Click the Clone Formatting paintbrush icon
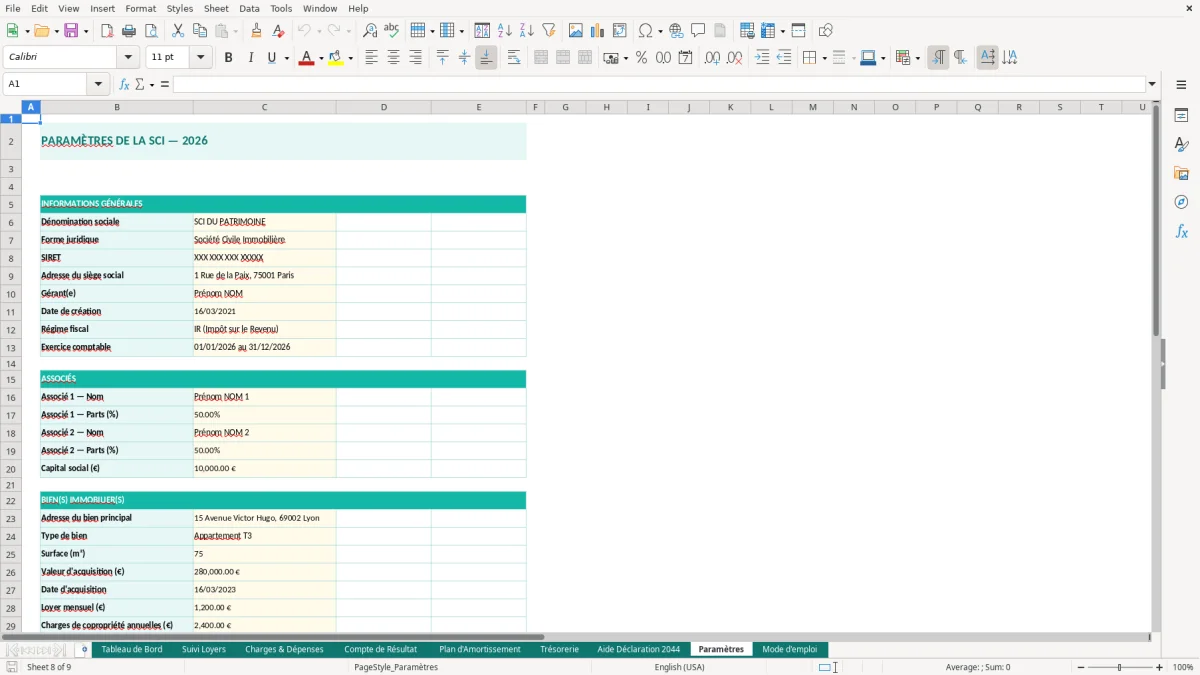 [257, 31]
